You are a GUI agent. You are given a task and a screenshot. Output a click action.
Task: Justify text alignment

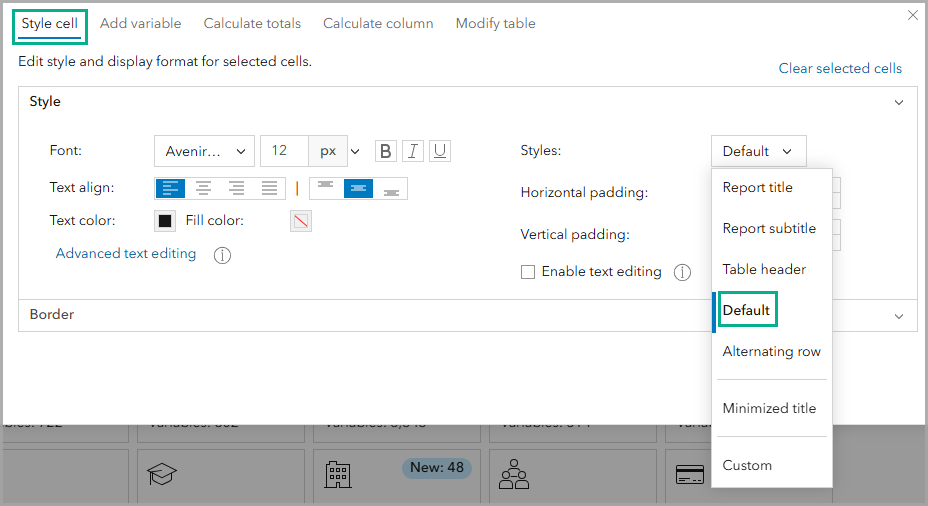tap(269, 189)
